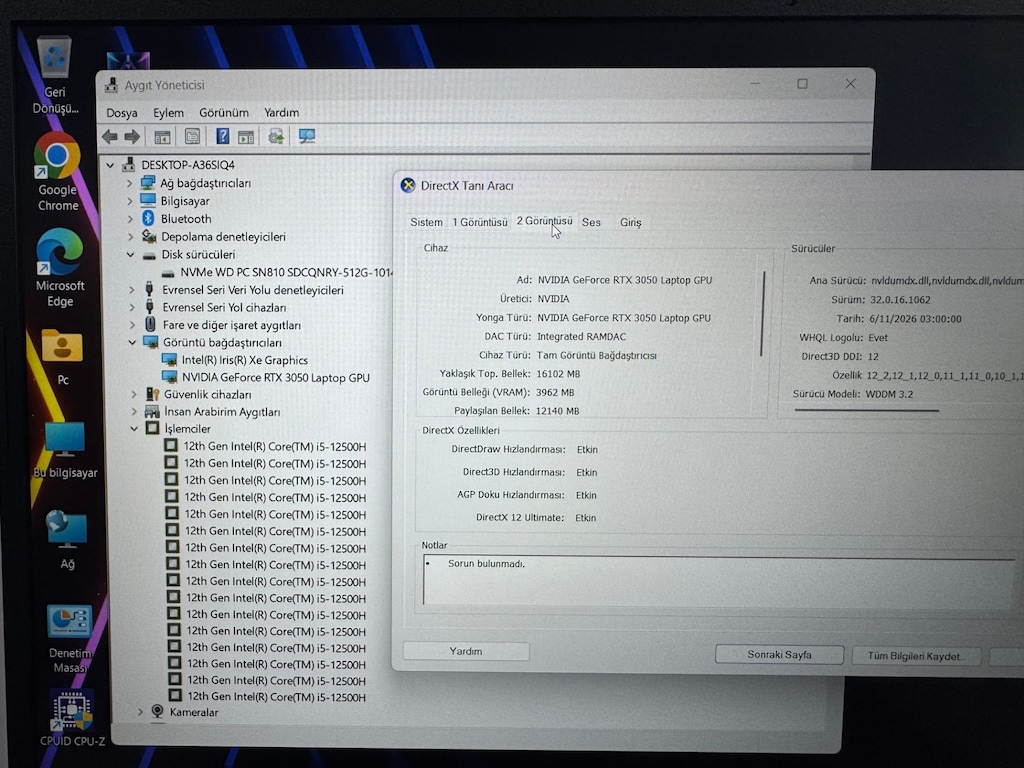Click the blue question mark help icon
The height and width of the screenshot is (768, 1024).
click(223, 136)
